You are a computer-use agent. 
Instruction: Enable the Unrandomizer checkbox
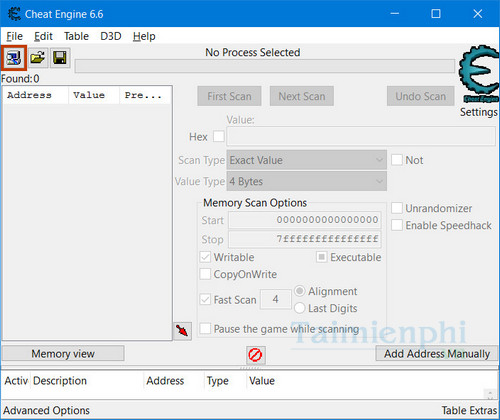point(397,208)
